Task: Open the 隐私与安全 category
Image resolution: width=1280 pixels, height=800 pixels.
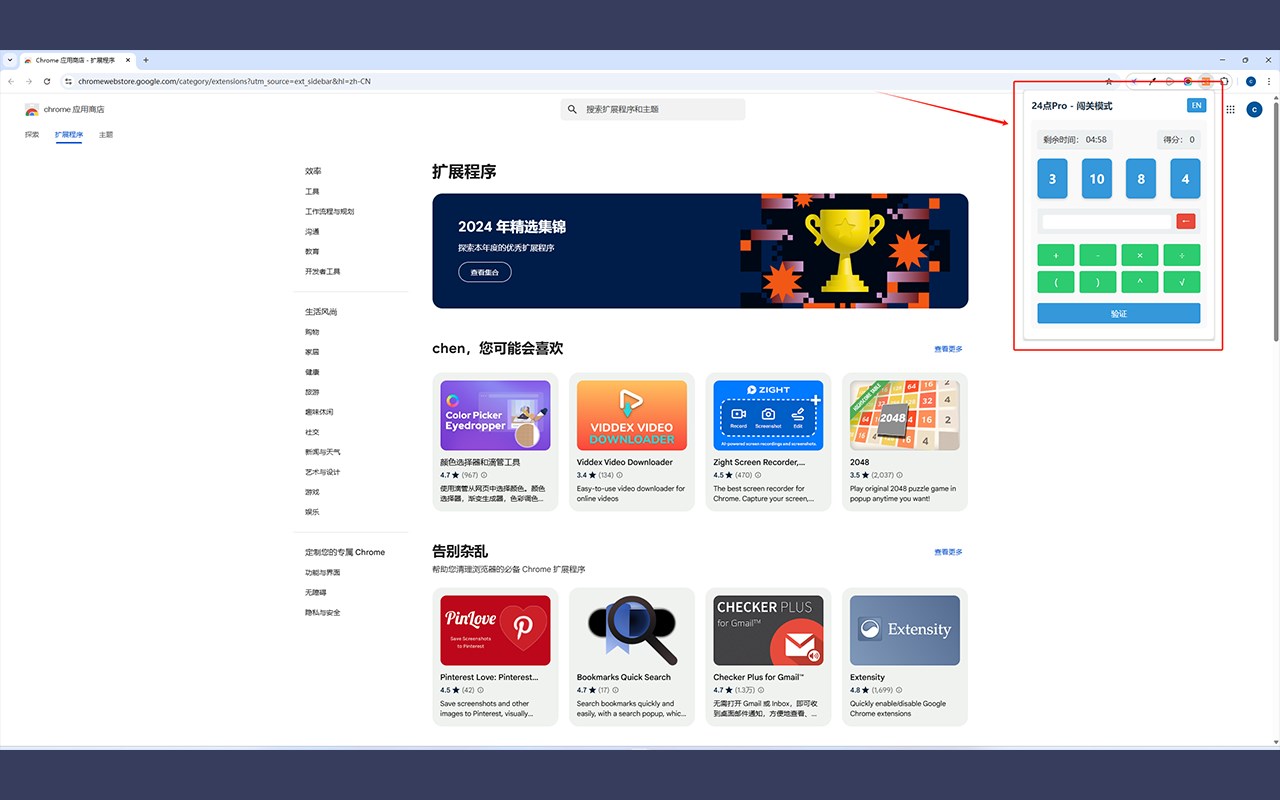Action: pos(322,612)
